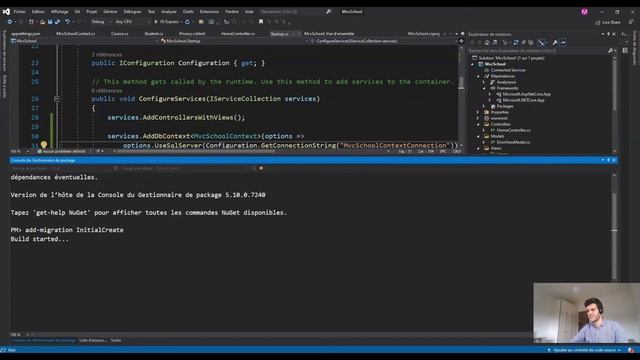
Task: Click the Save file toolbar icon
Action: [x=50, y=22]
